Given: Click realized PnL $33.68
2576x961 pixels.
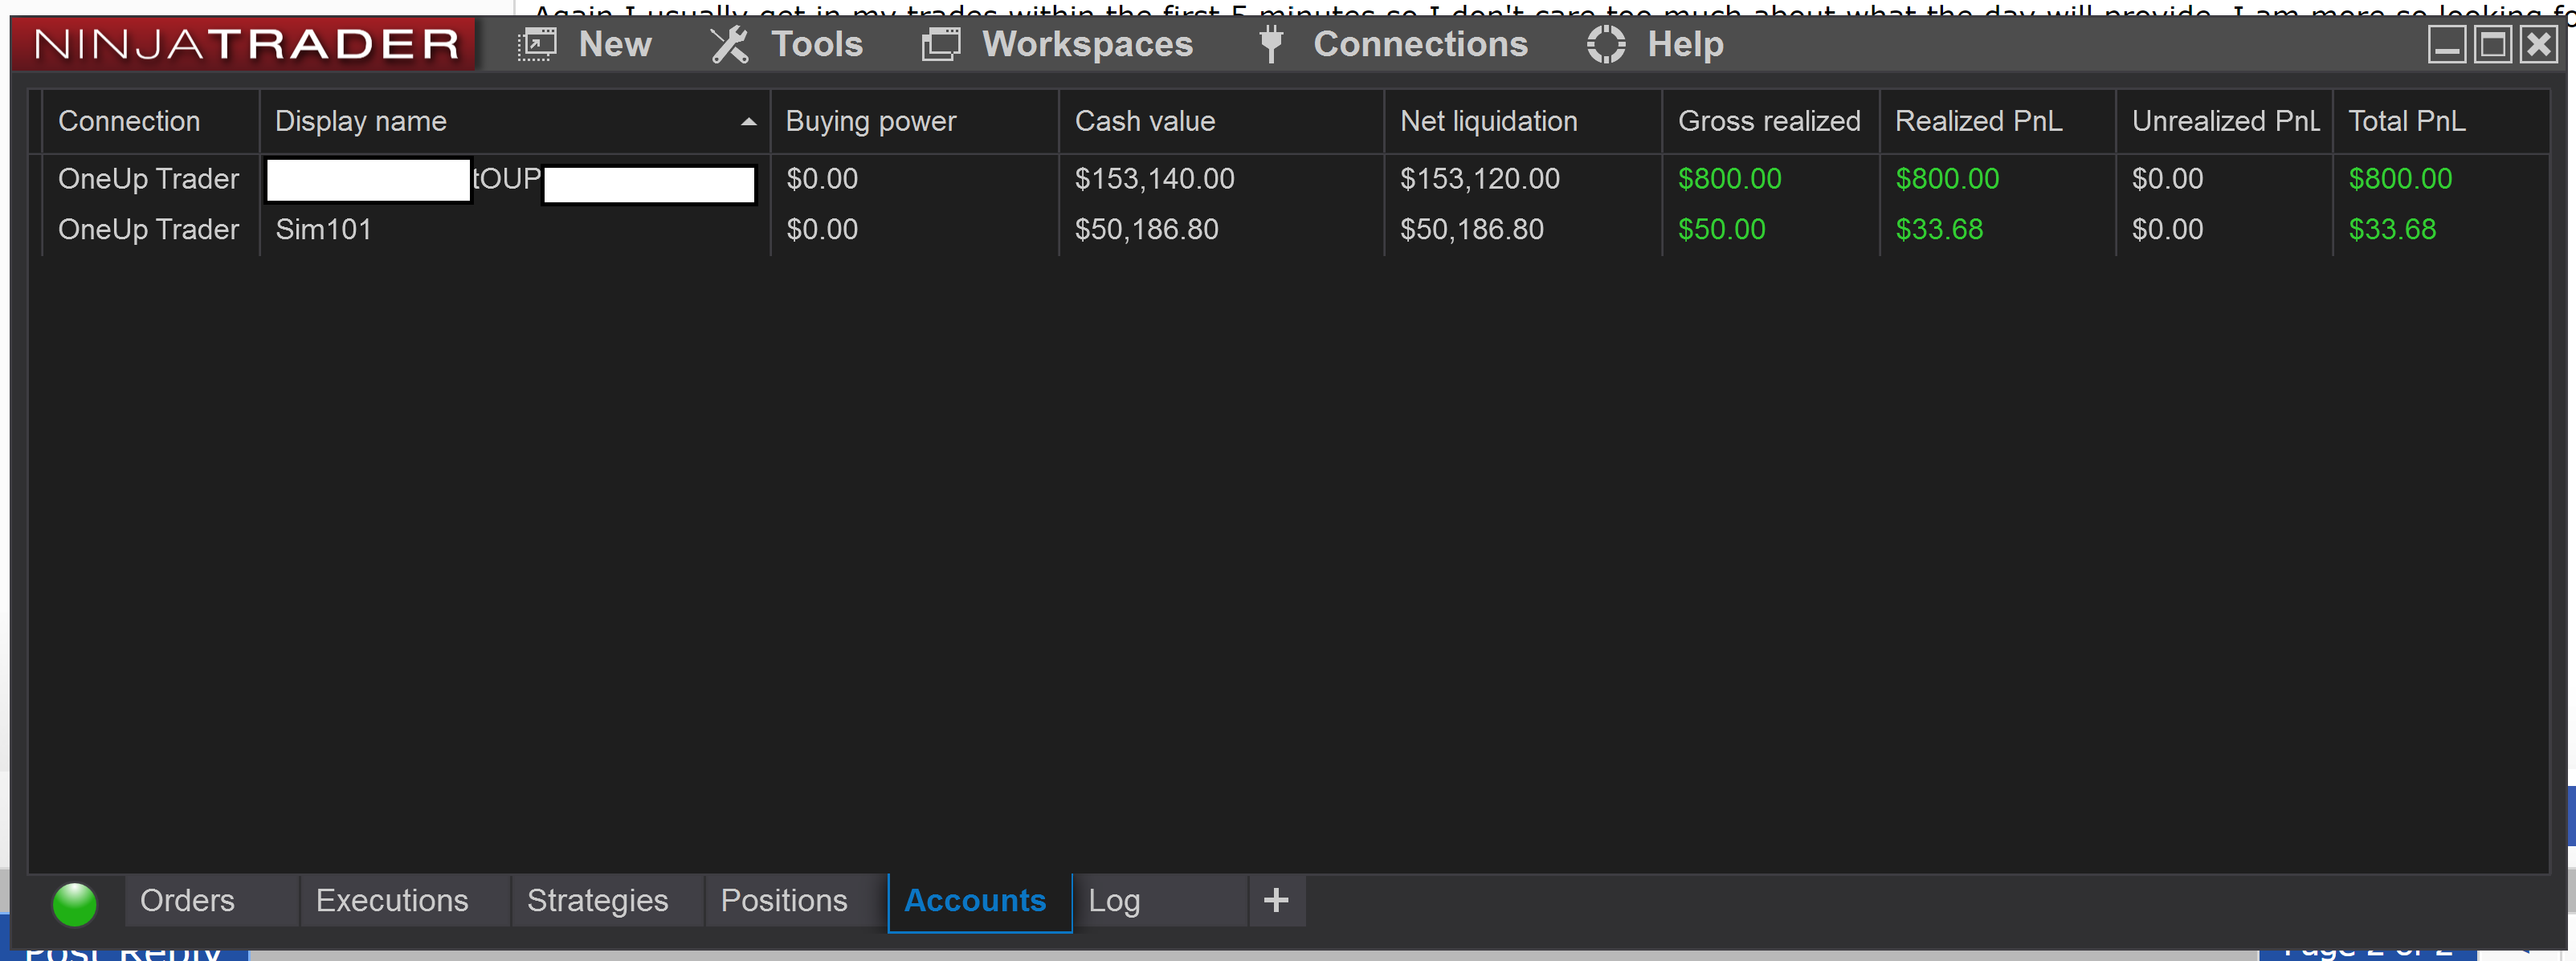Looking at the screenshot, I should click(x=1939, y=230).
